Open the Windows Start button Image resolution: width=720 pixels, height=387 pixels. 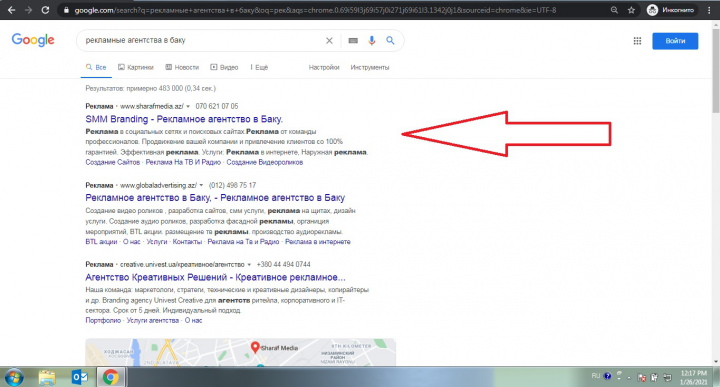click(14, 377)
